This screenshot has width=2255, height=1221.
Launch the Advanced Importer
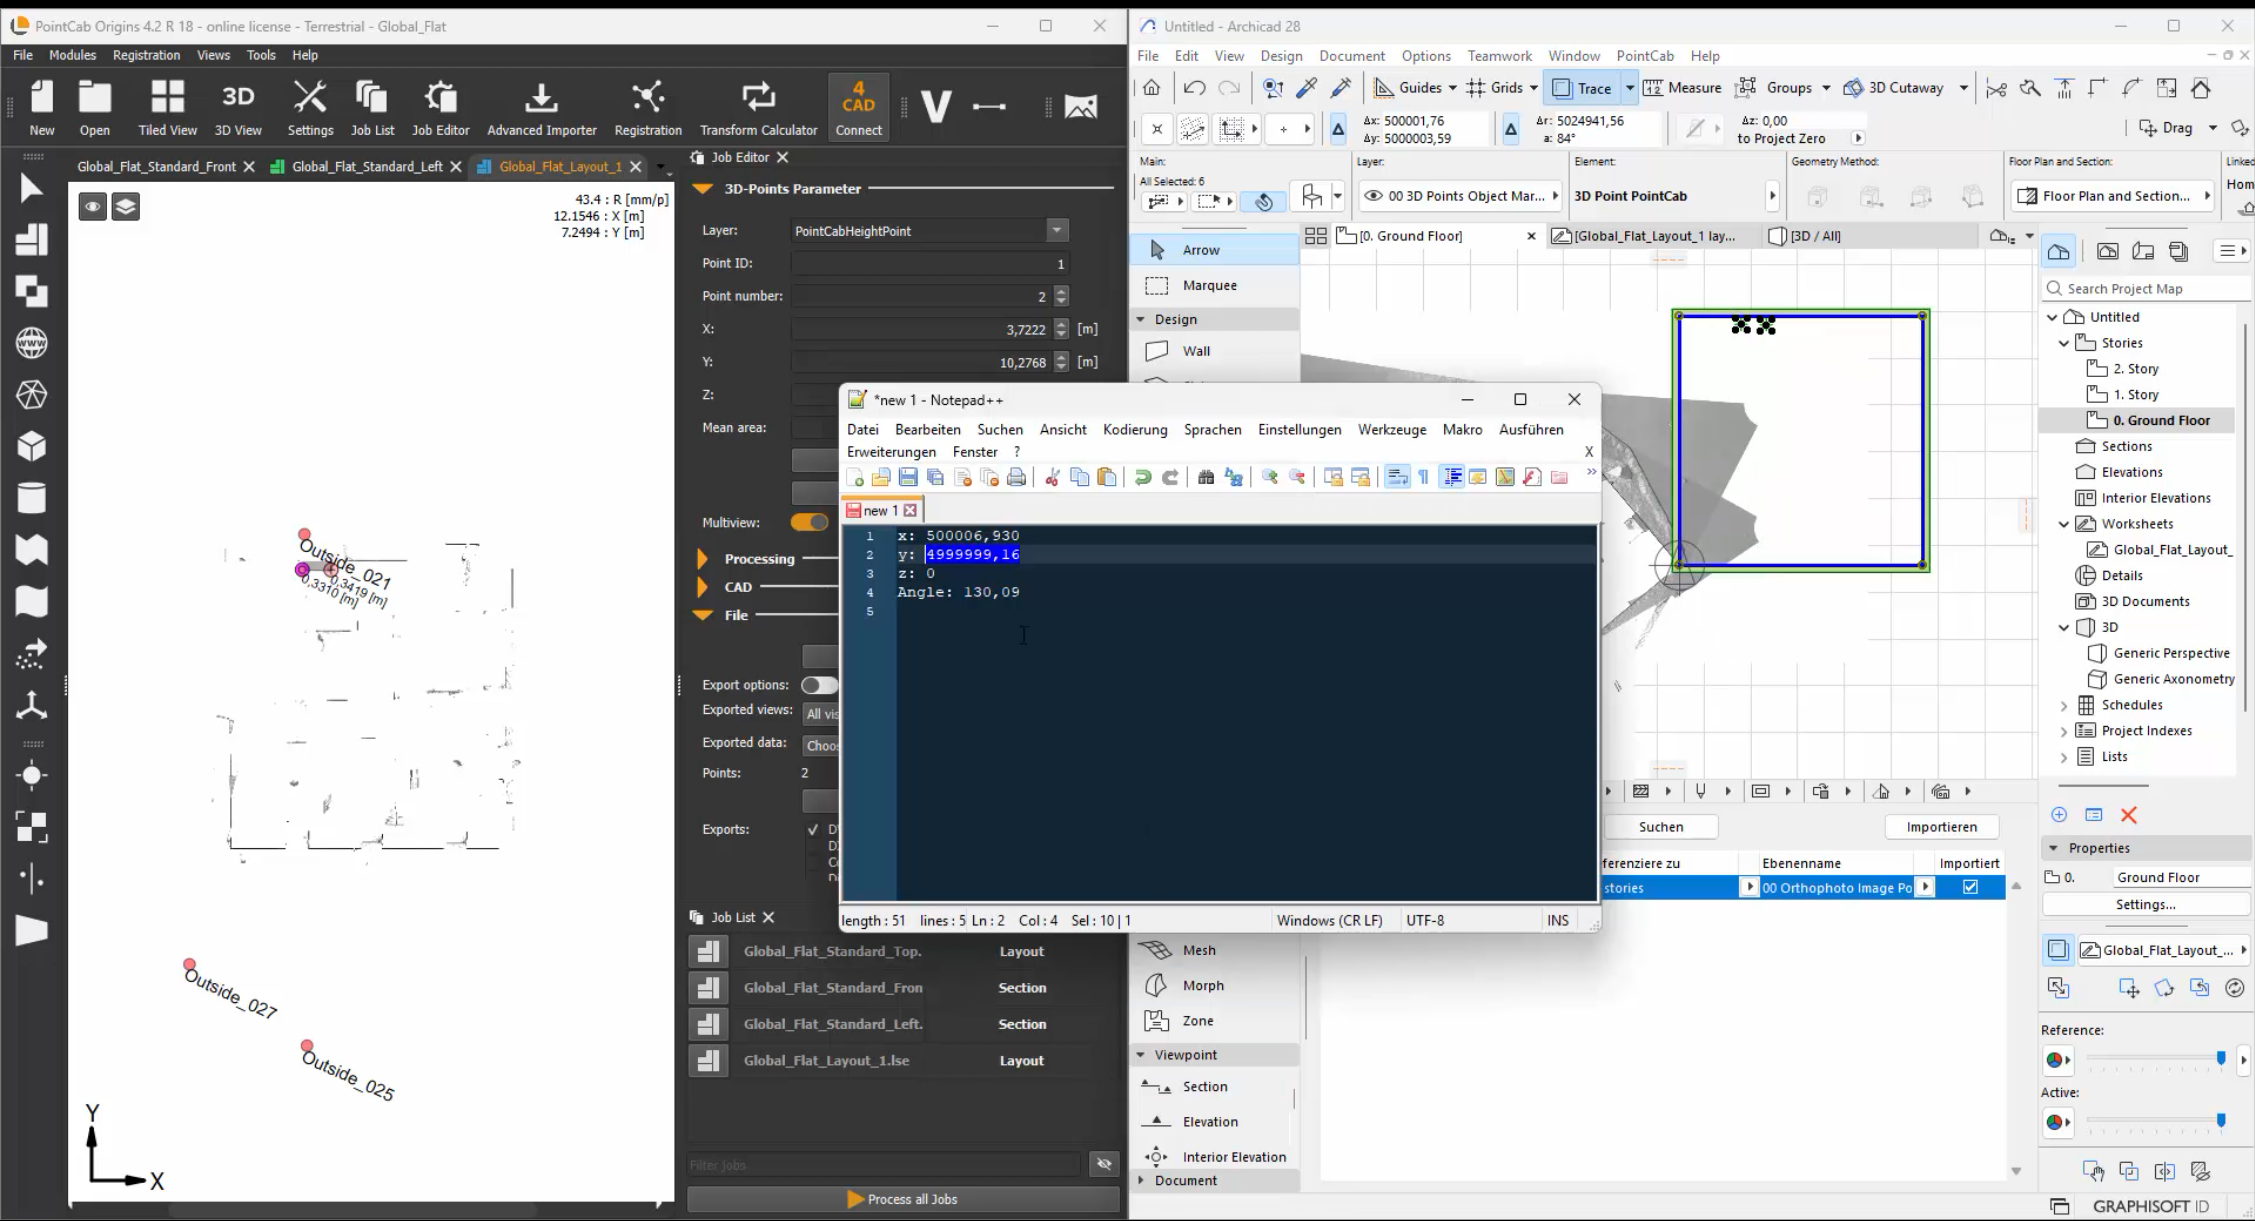tap(542, 107)
